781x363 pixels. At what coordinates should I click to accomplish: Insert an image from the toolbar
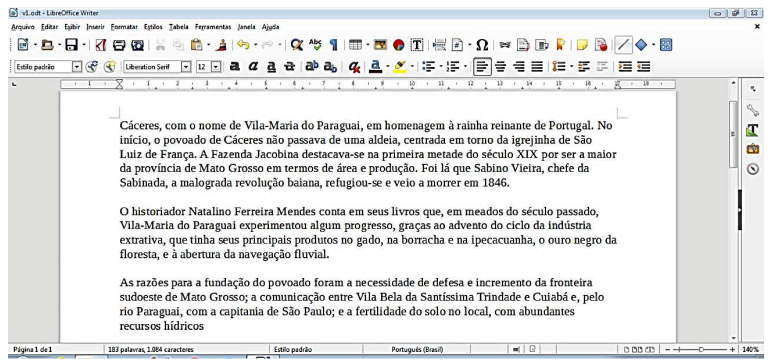(x=381, y=45)
